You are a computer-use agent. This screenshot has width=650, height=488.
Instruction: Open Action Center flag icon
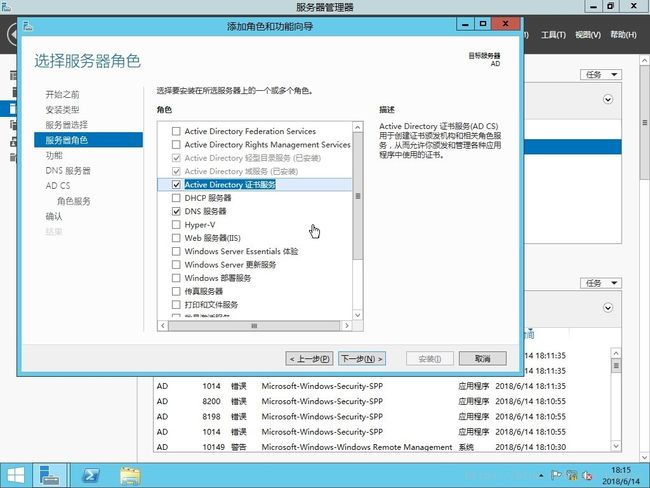tap(555, 476)
